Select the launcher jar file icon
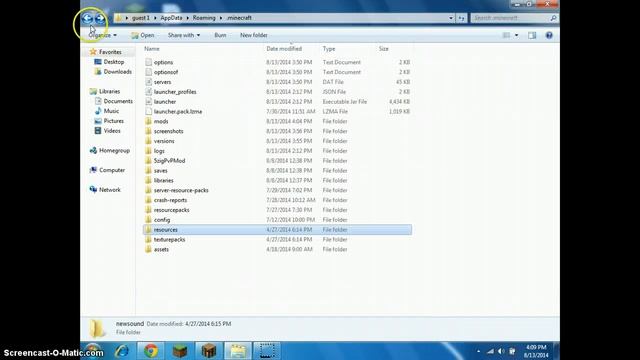This screenshot has width=640, height=360. coord(149,101)
